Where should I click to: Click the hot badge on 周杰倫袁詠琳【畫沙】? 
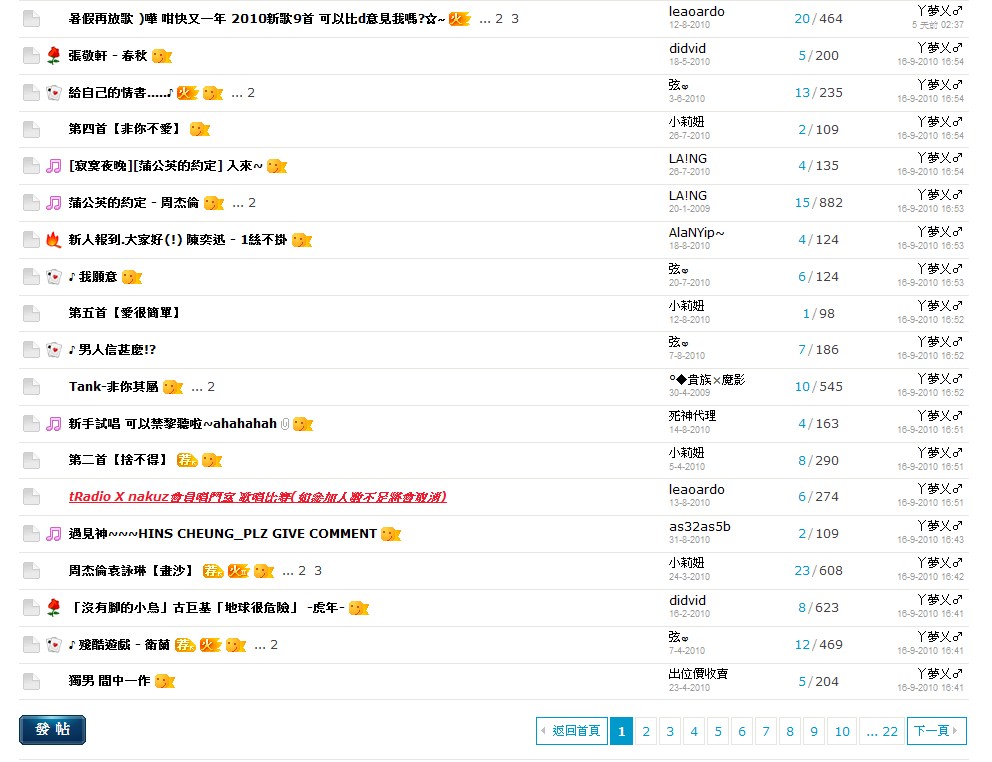click(239, 571)
